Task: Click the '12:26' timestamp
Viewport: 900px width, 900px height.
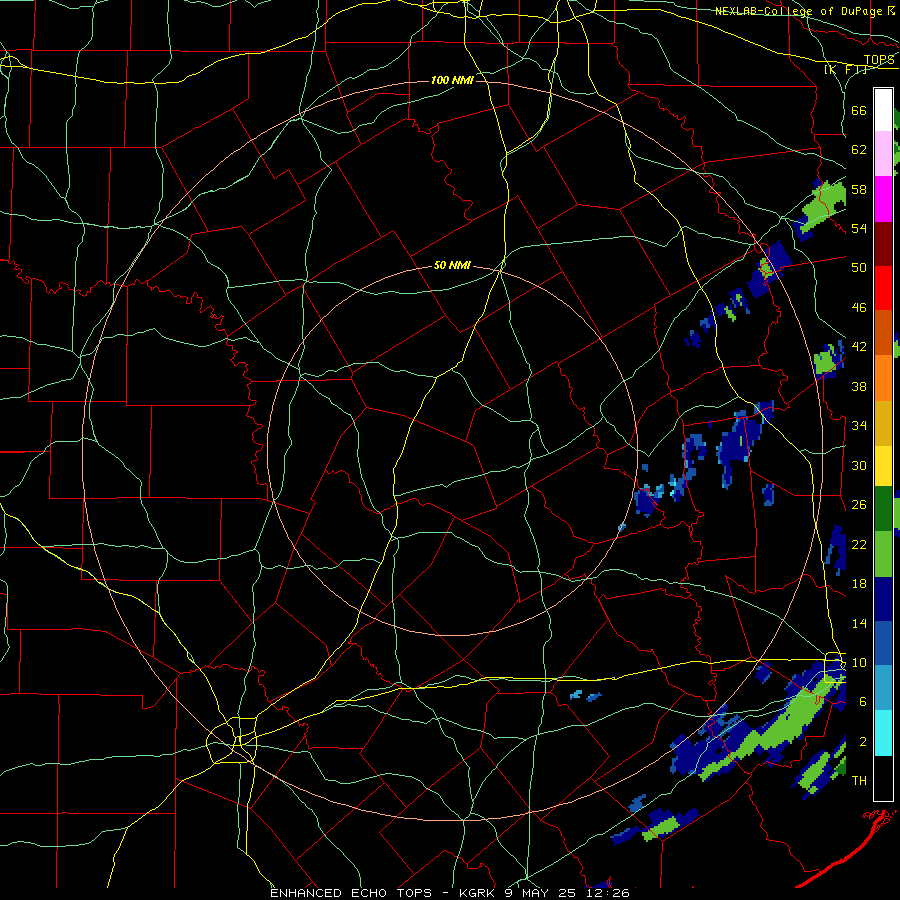Action: point(610,893)
